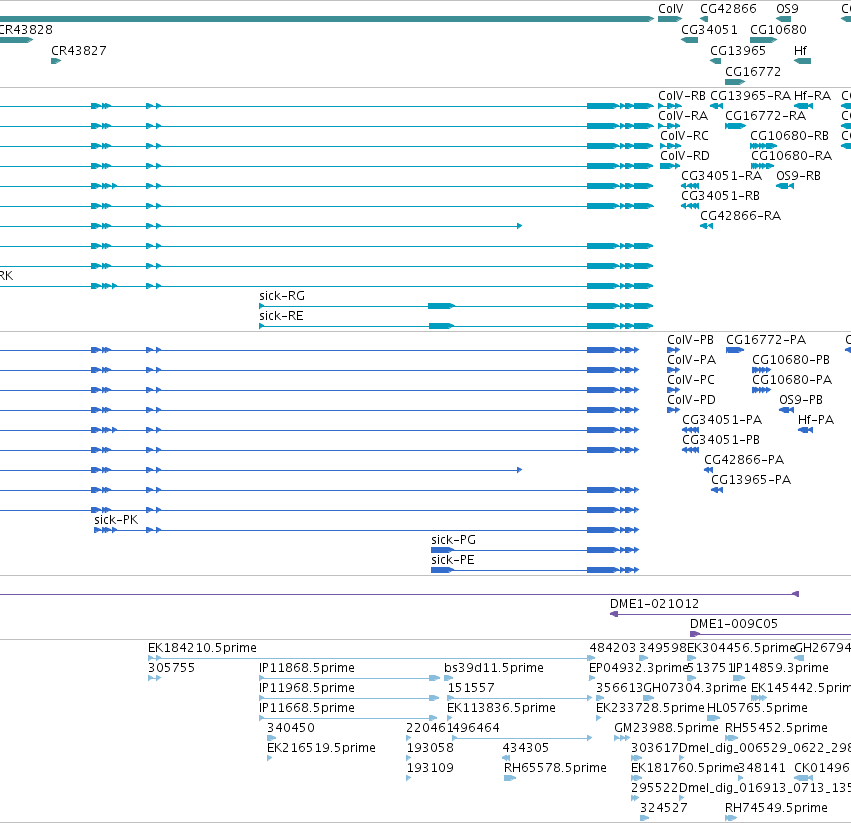Viewport: 851px width, 823px height.
Task: Click EST 340450
Action: pos(290,728)
